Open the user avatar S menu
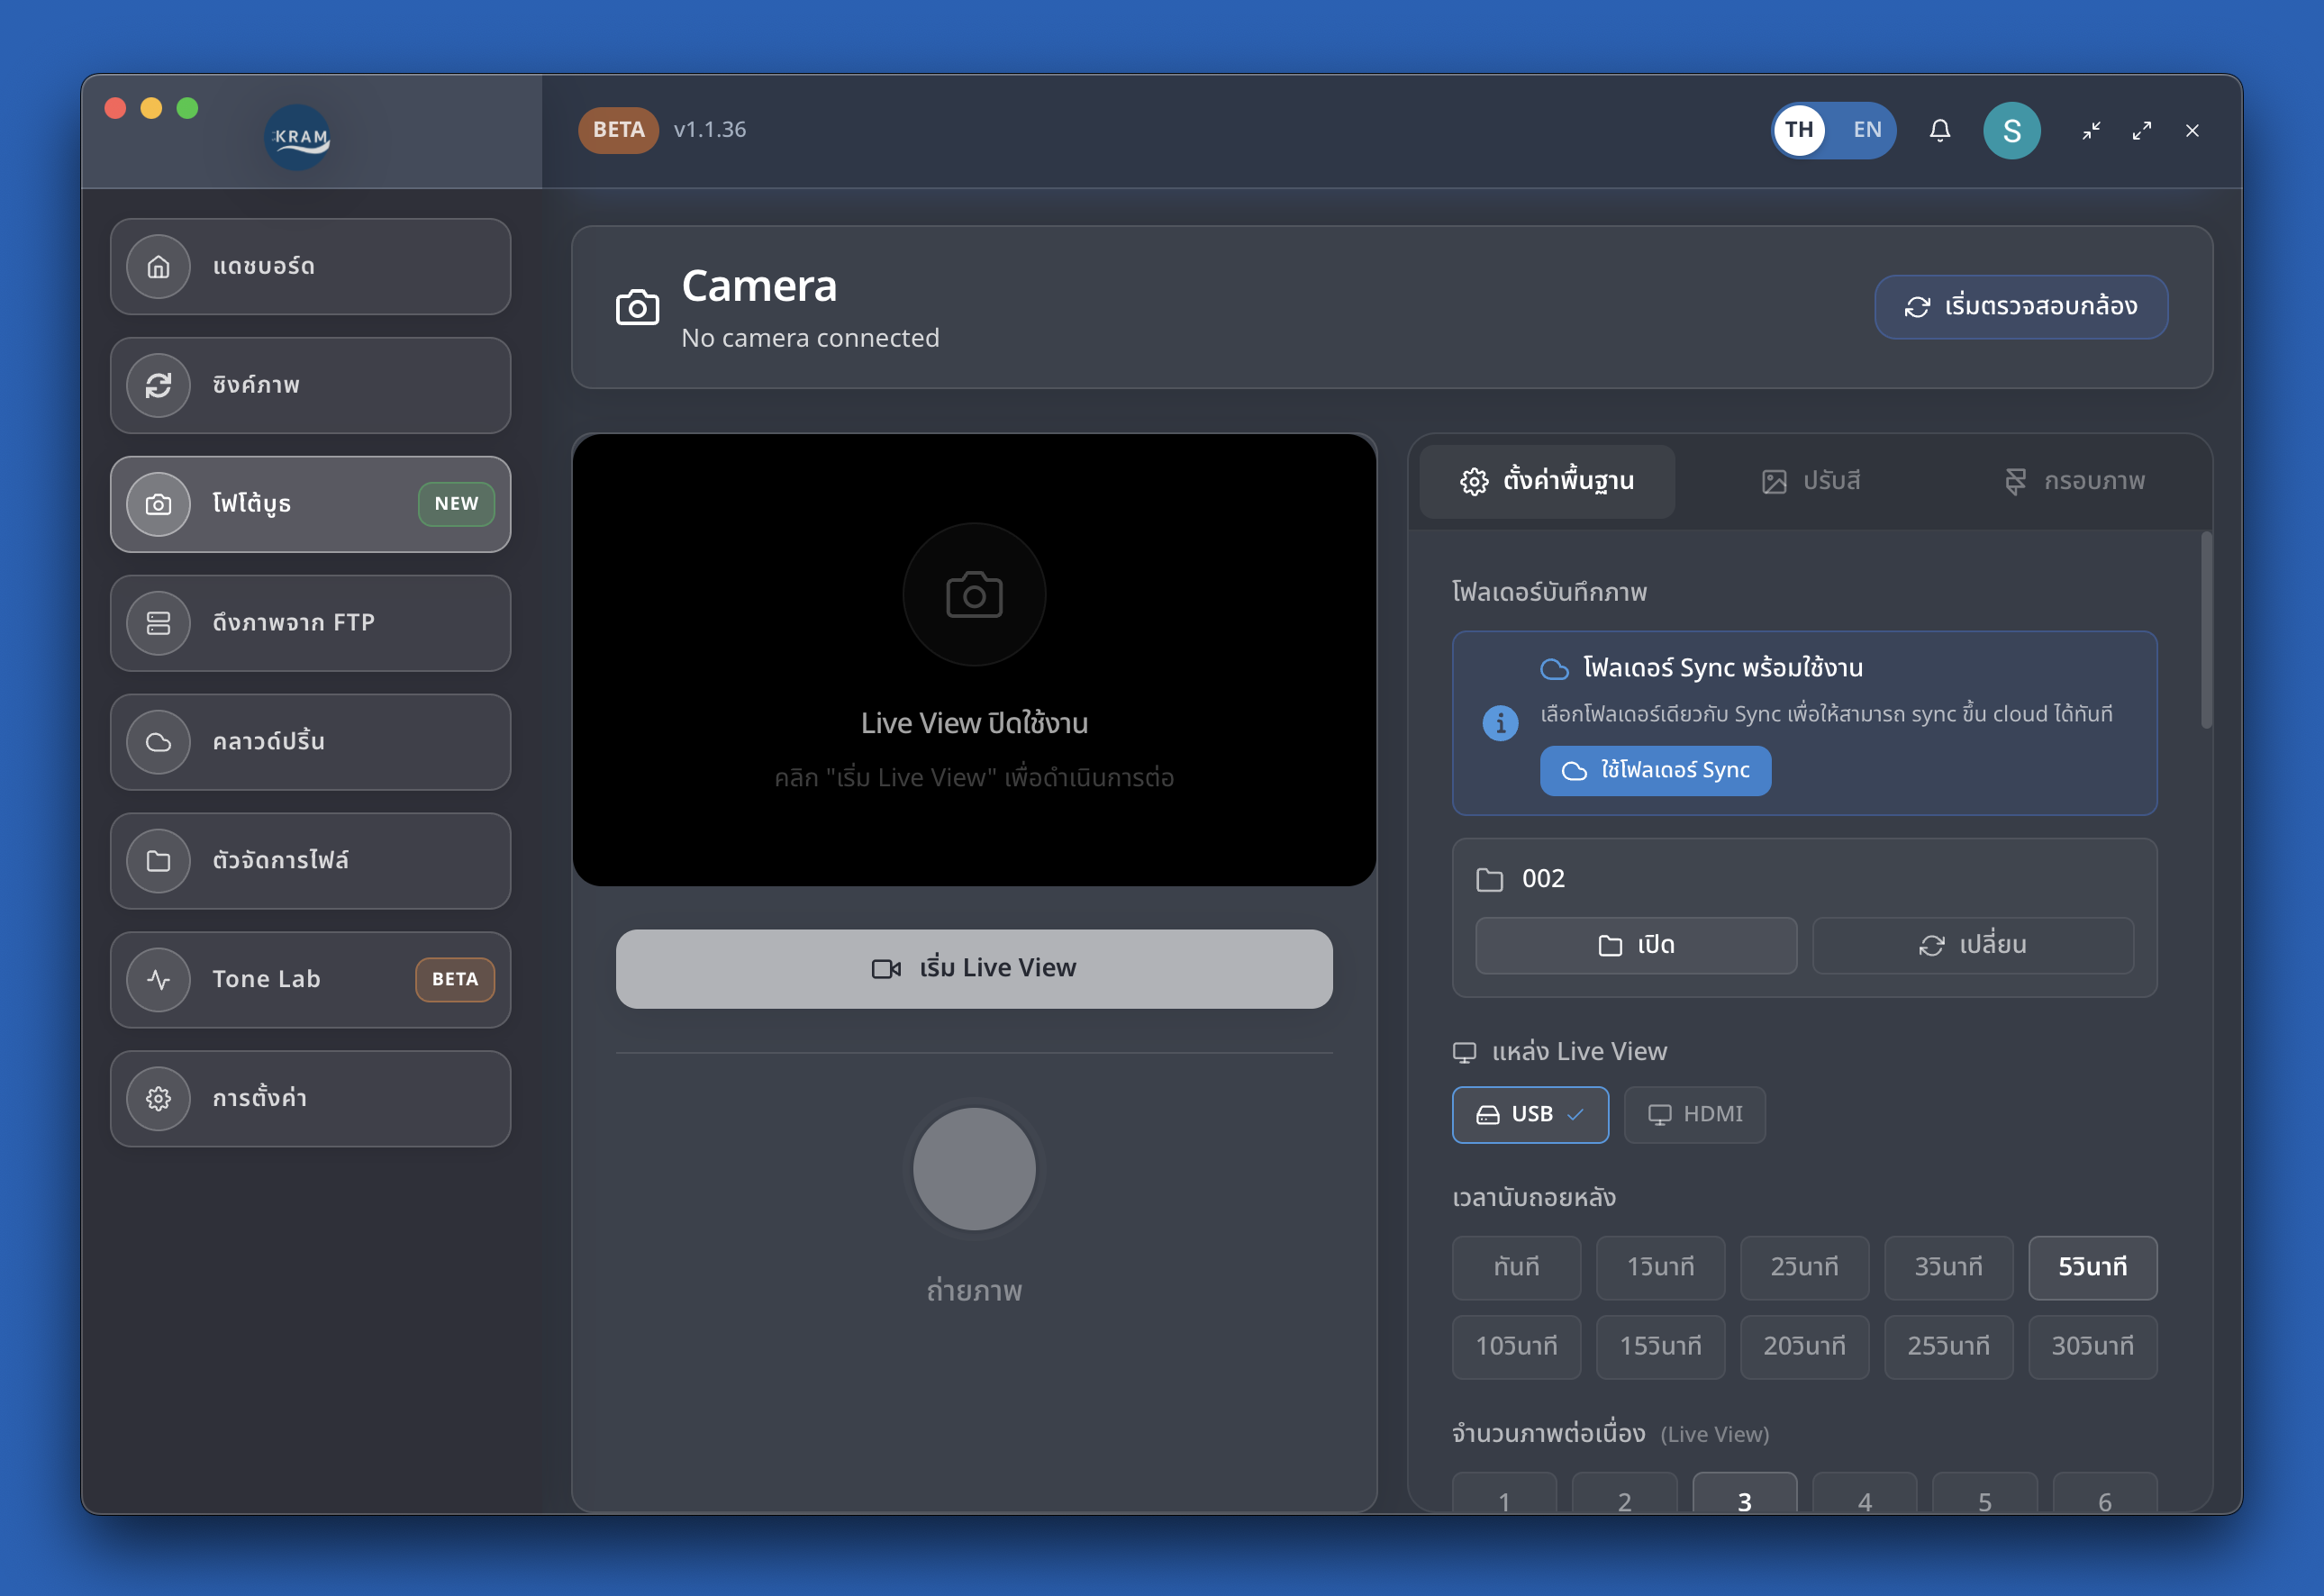 [x=2011, y=130]
